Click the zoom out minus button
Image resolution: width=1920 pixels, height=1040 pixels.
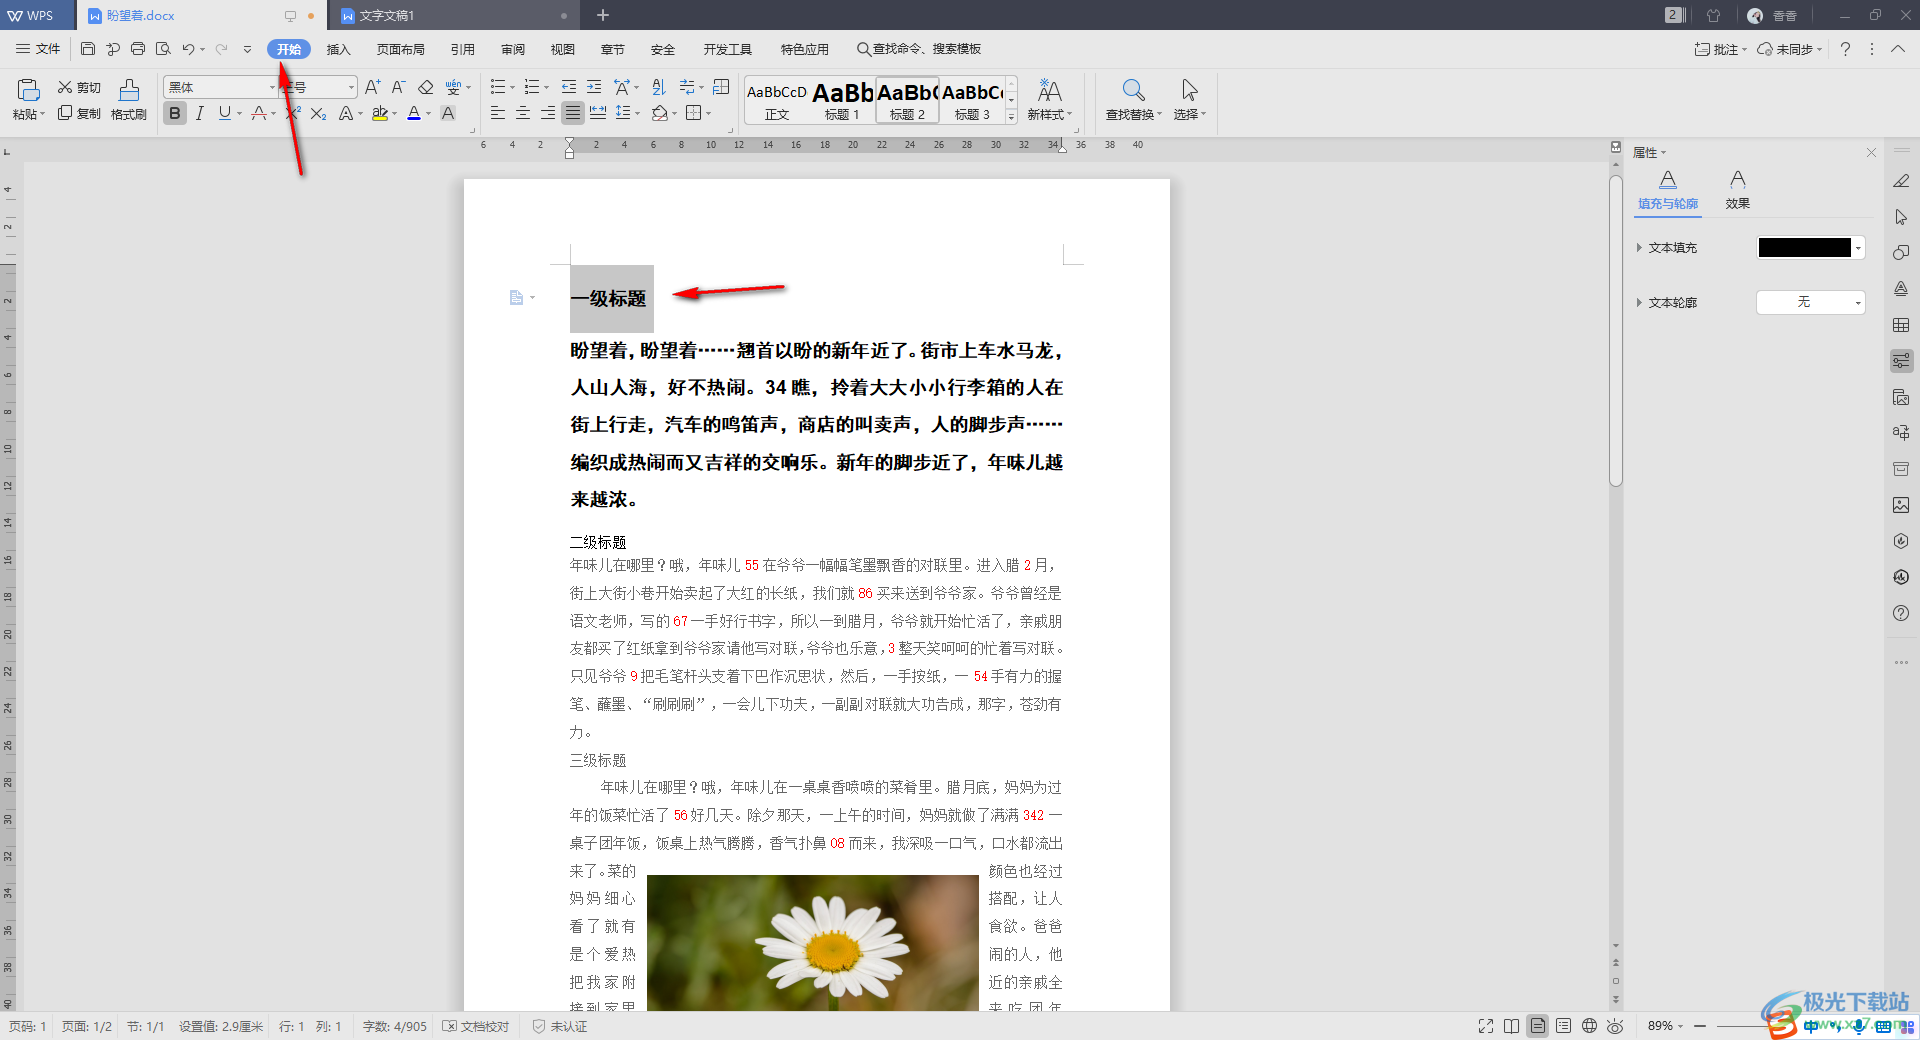click(1699, 1026)
